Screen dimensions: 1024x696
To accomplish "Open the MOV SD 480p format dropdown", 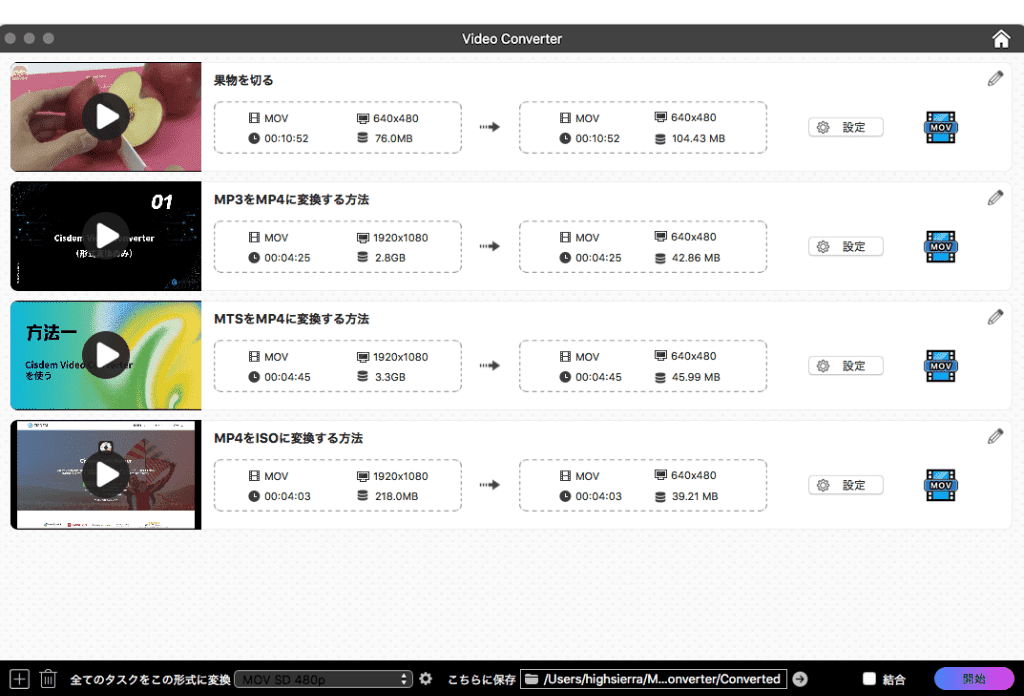I will pyautogui.click(x=323, y=679).
